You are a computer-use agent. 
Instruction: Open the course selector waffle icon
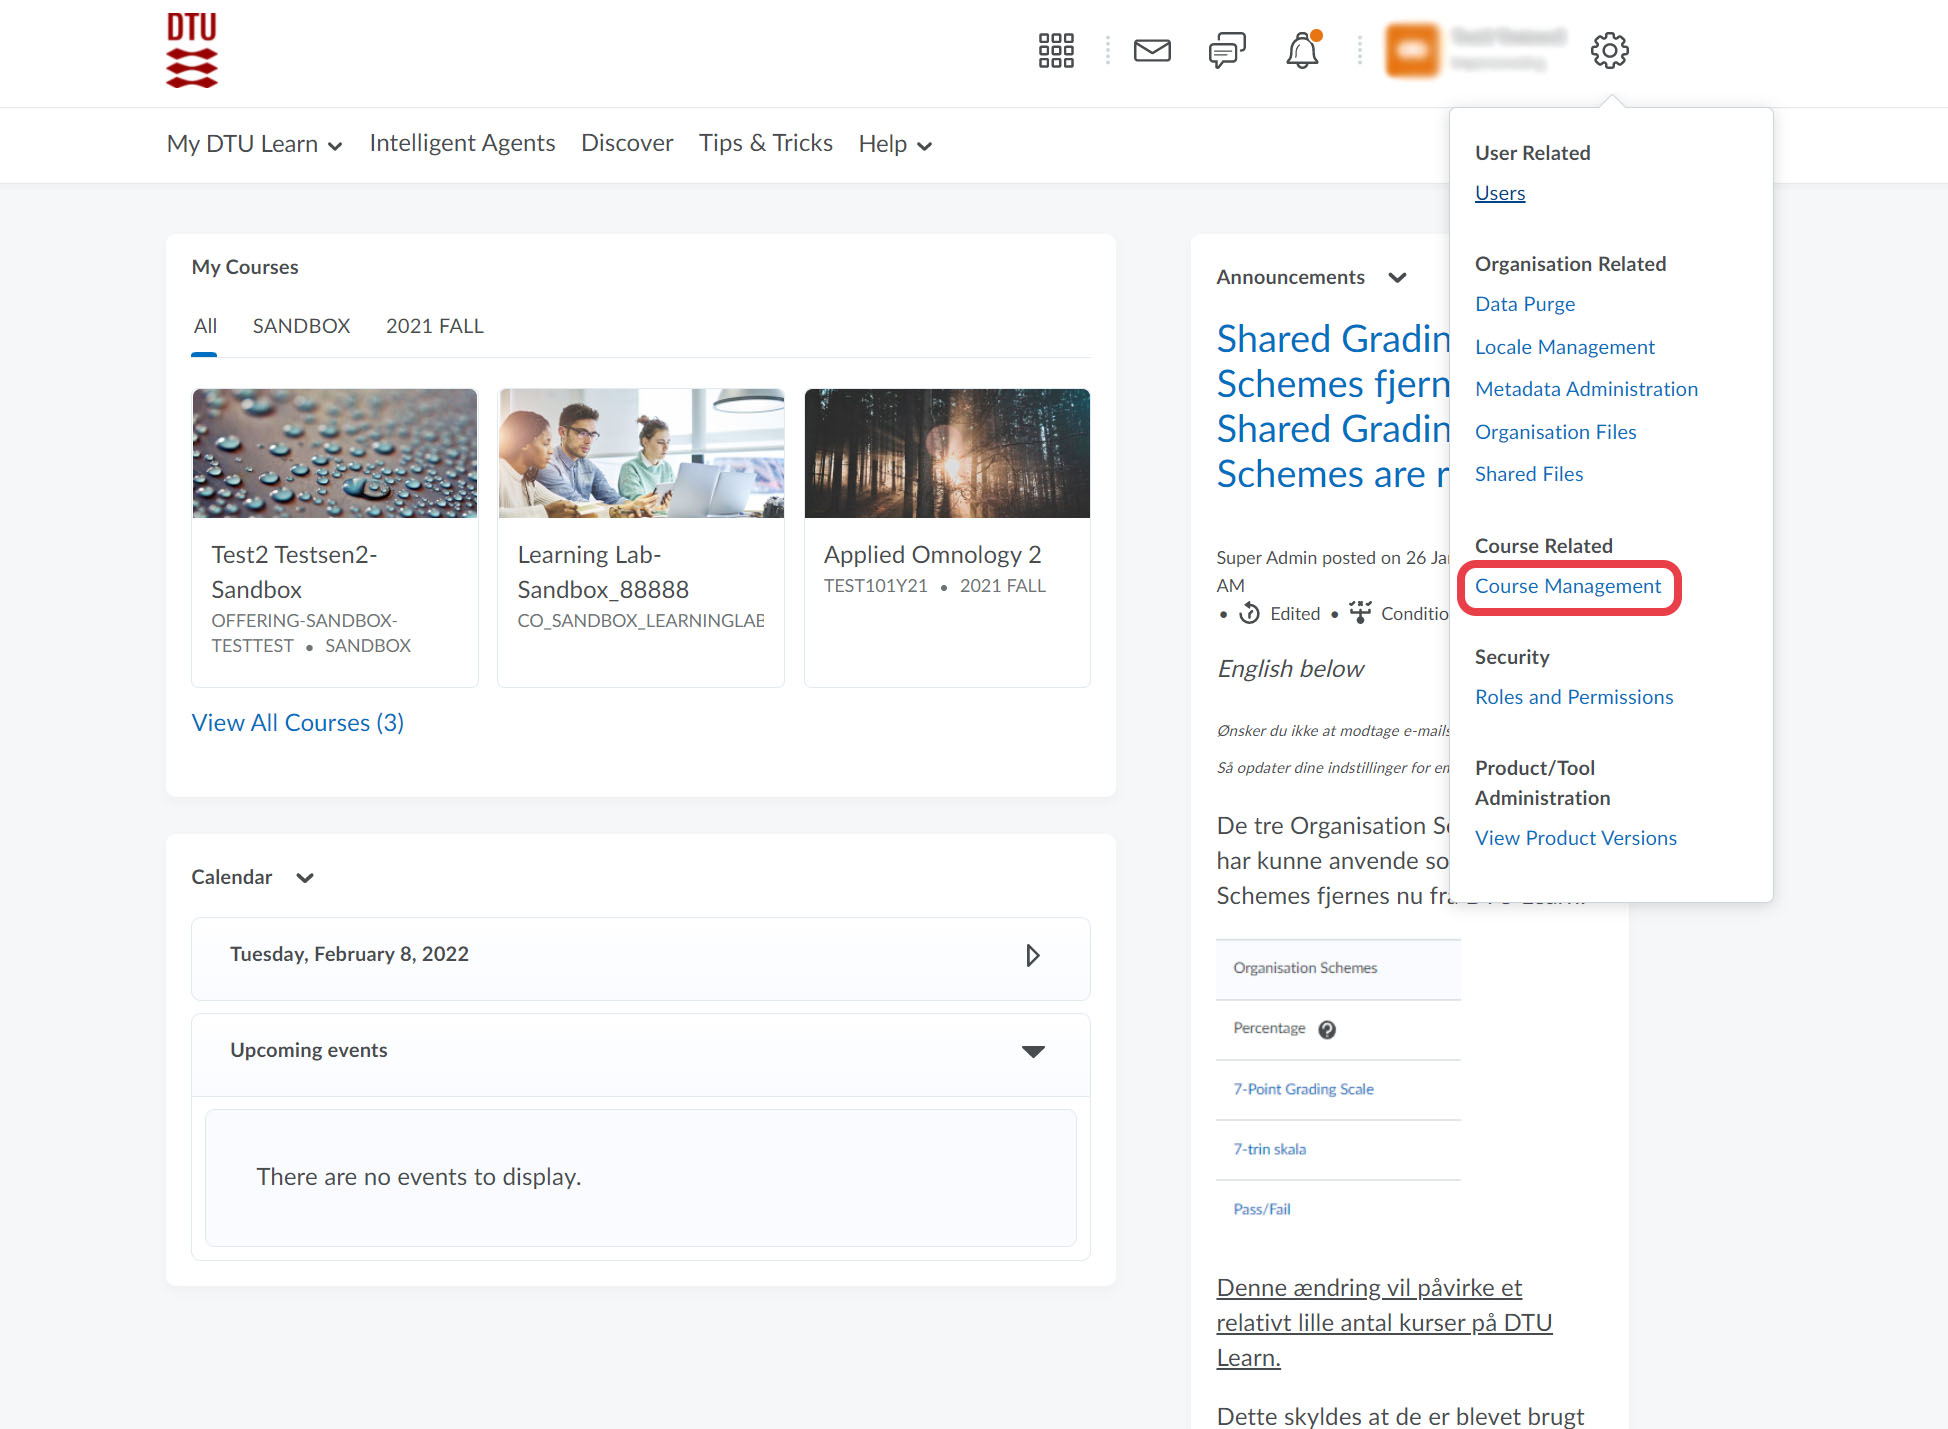(x=1056, y=50)
